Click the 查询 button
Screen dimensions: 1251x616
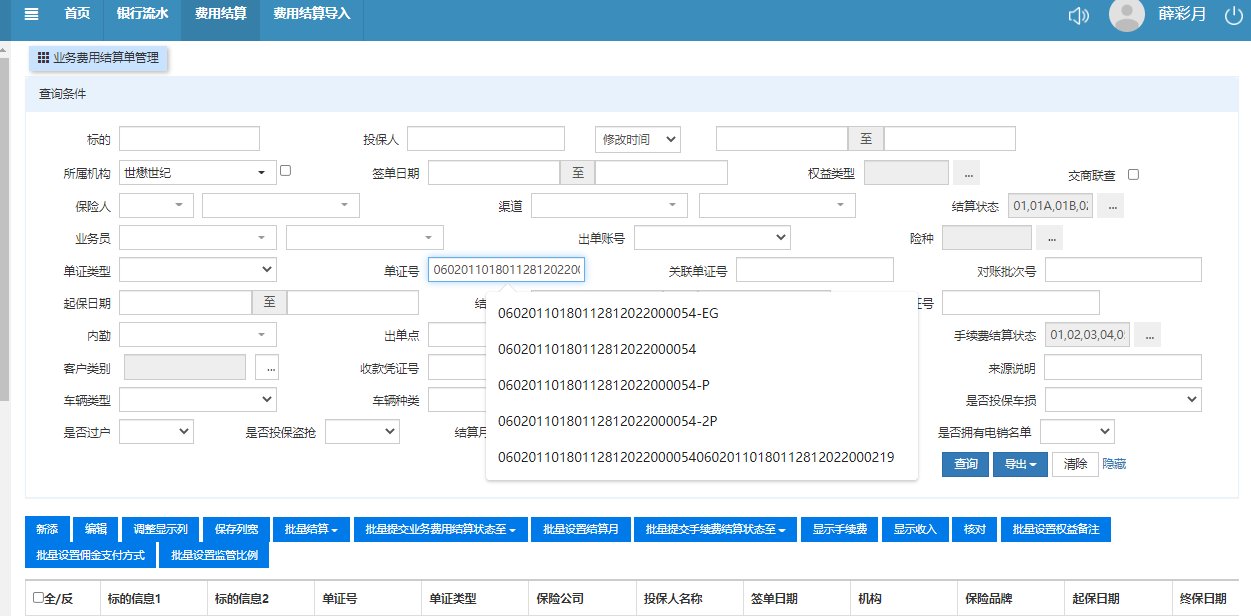click(965, 464)
